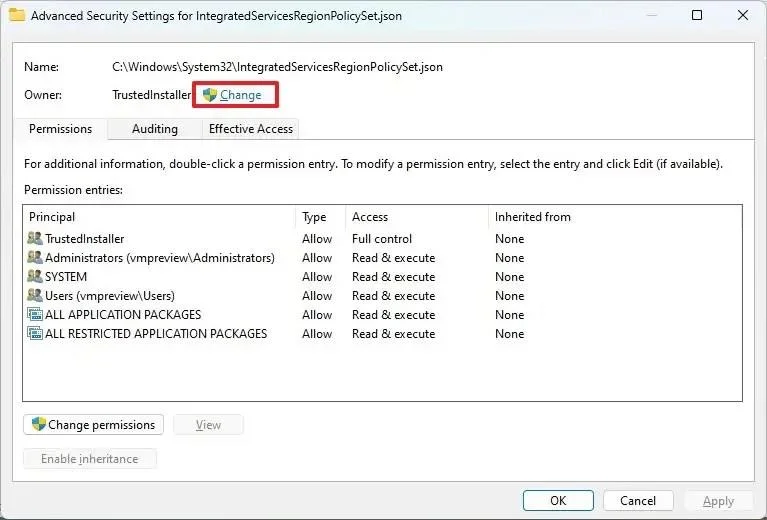Sort by the Principal column header
The image size is (767, 520).
point(159,217)
